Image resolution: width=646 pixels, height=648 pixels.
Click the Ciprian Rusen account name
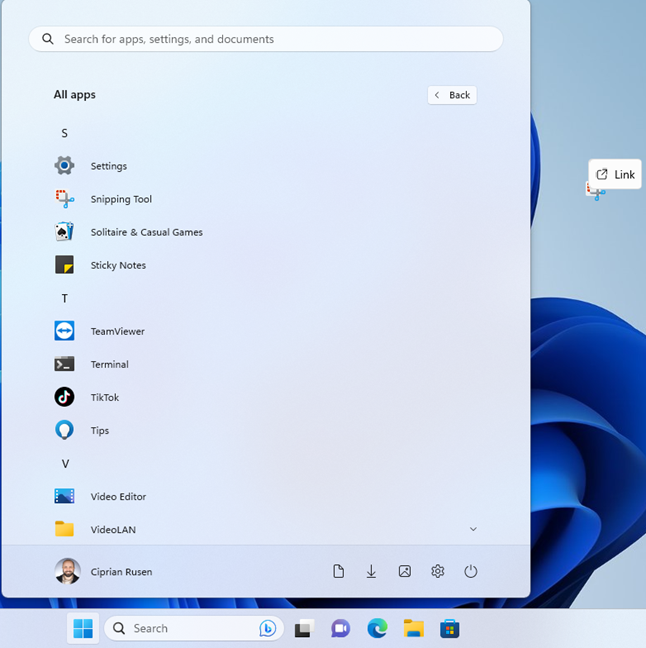click(122, 572)
